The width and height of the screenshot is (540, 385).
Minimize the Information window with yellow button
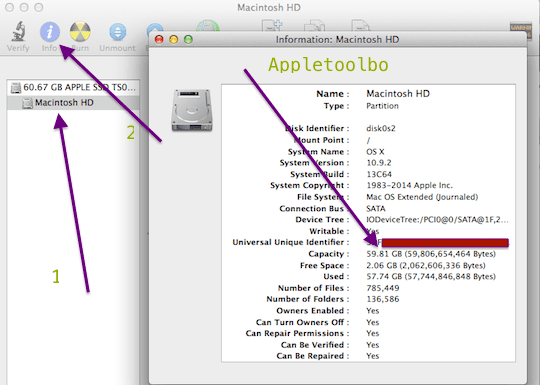(174, 39)
